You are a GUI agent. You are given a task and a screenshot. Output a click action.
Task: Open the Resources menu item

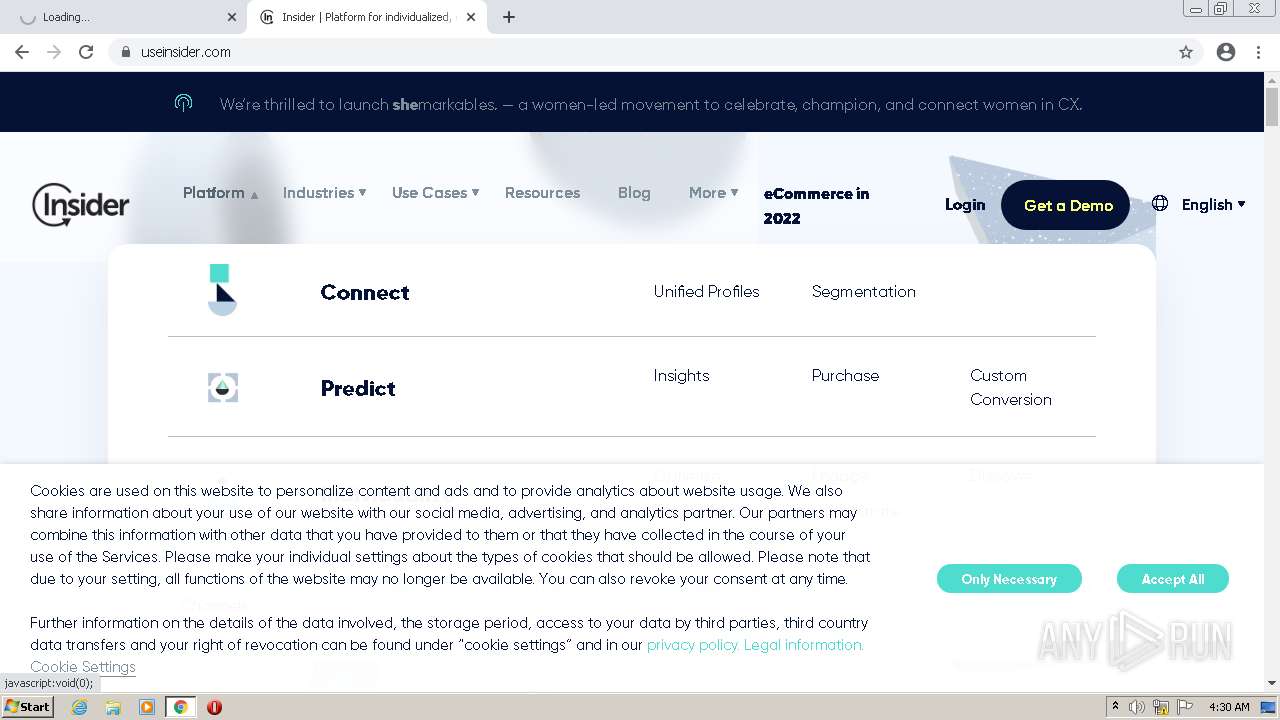pos(542,193)
